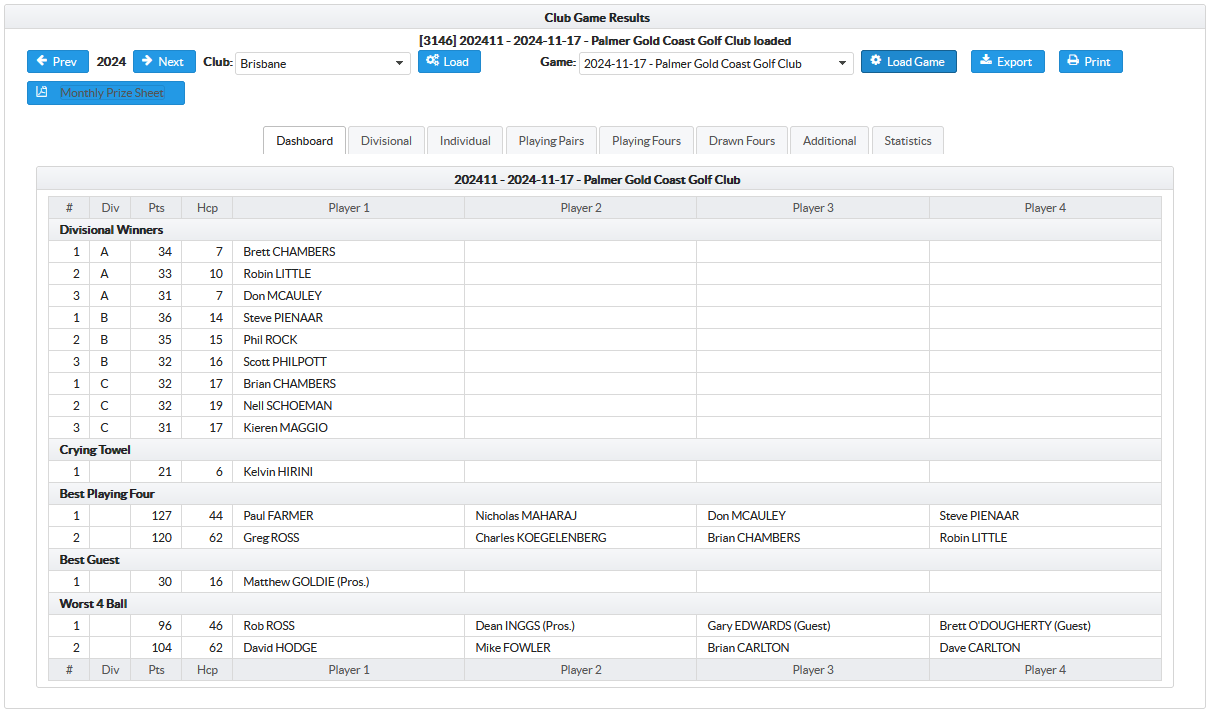Click the Prev year arrow button

click(57, 62)
